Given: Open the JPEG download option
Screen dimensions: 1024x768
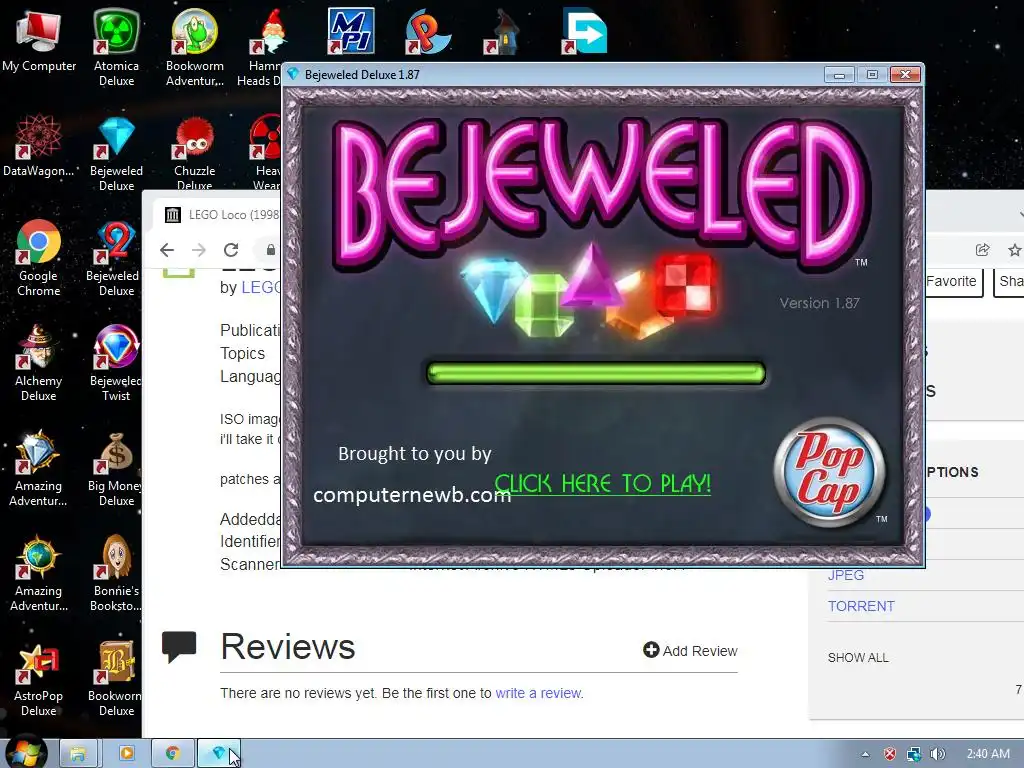Looking at the screenshot, I should click(846, 575).
